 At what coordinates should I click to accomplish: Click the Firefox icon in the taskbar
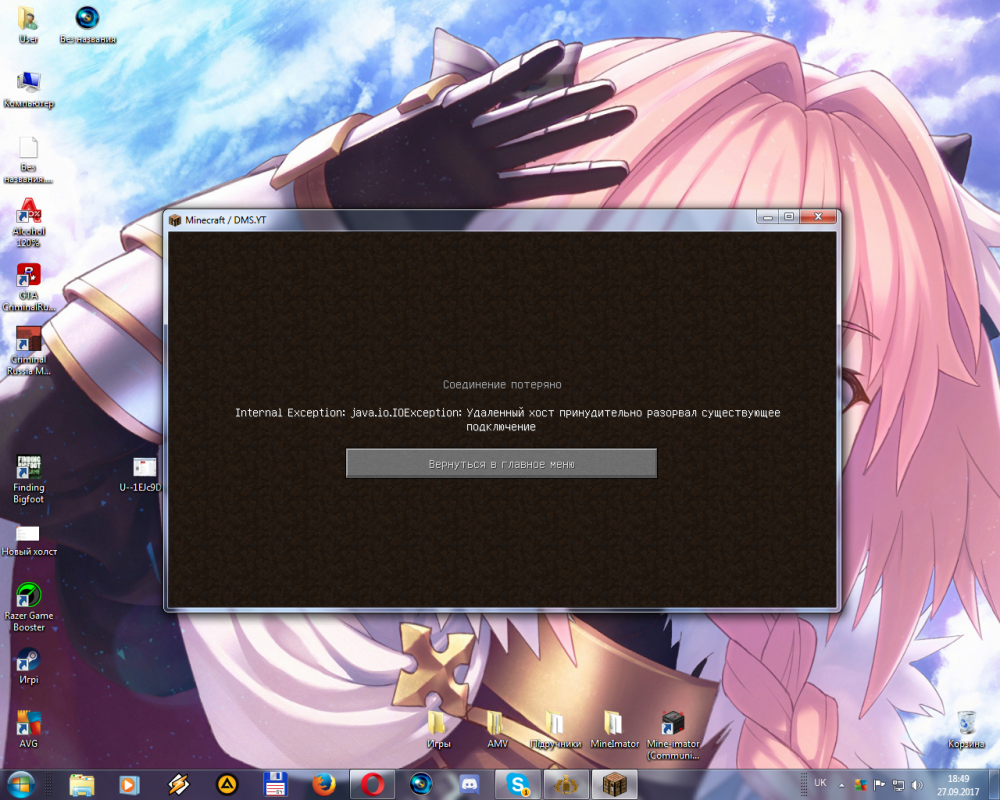(x=323, y=784)
